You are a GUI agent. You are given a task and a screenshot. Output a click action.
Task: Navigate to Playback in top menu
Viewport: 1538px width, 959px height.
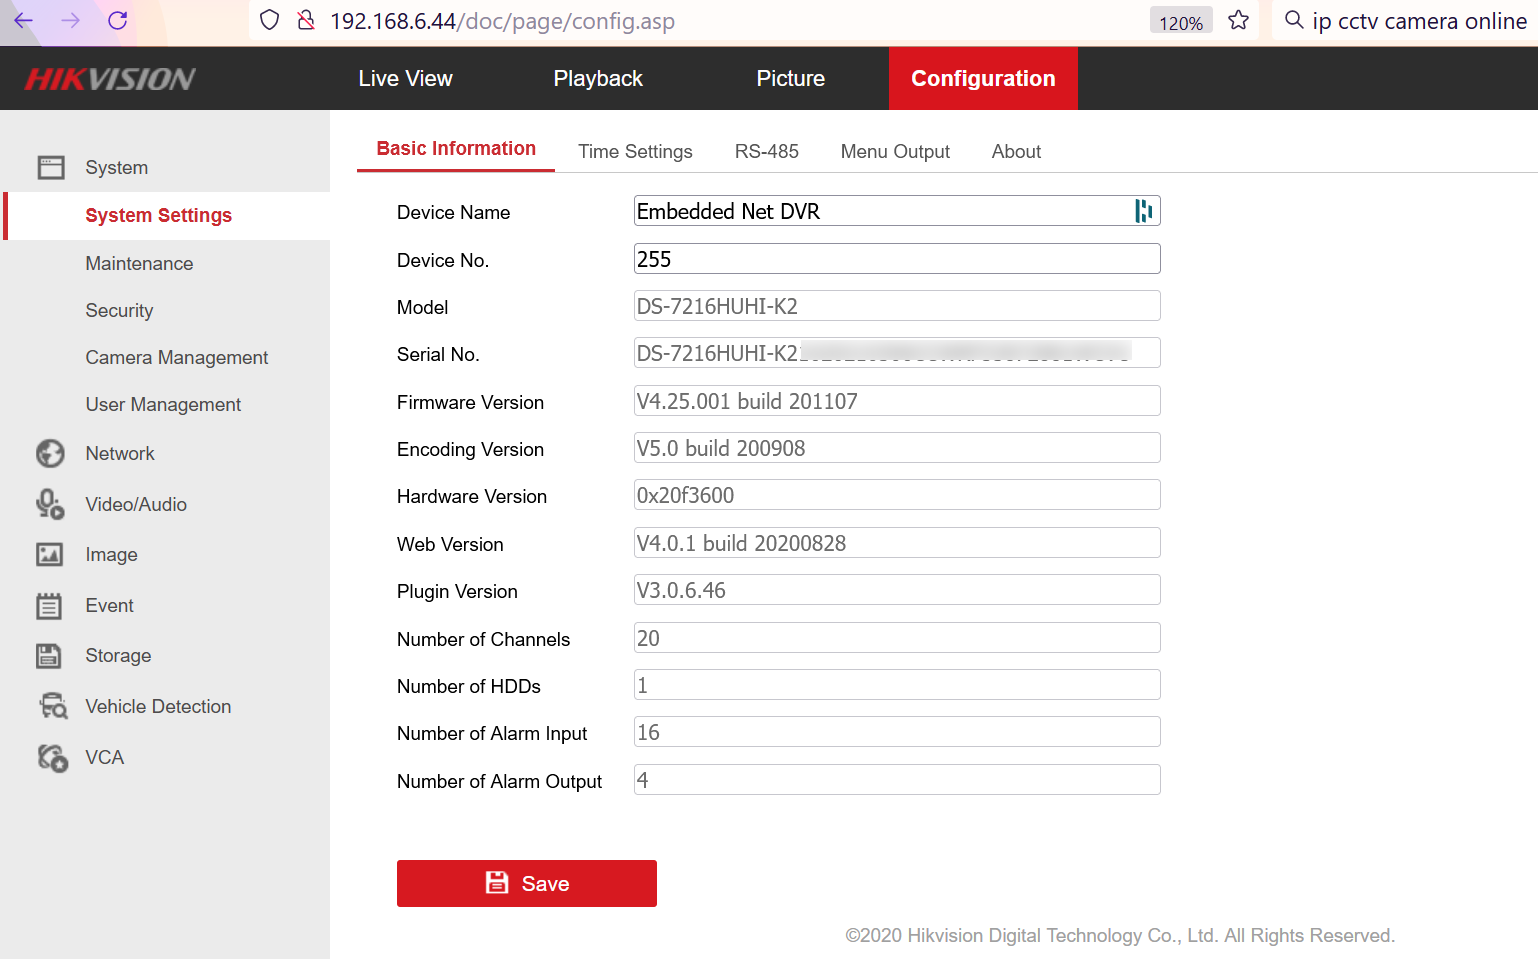coord(598,79)
